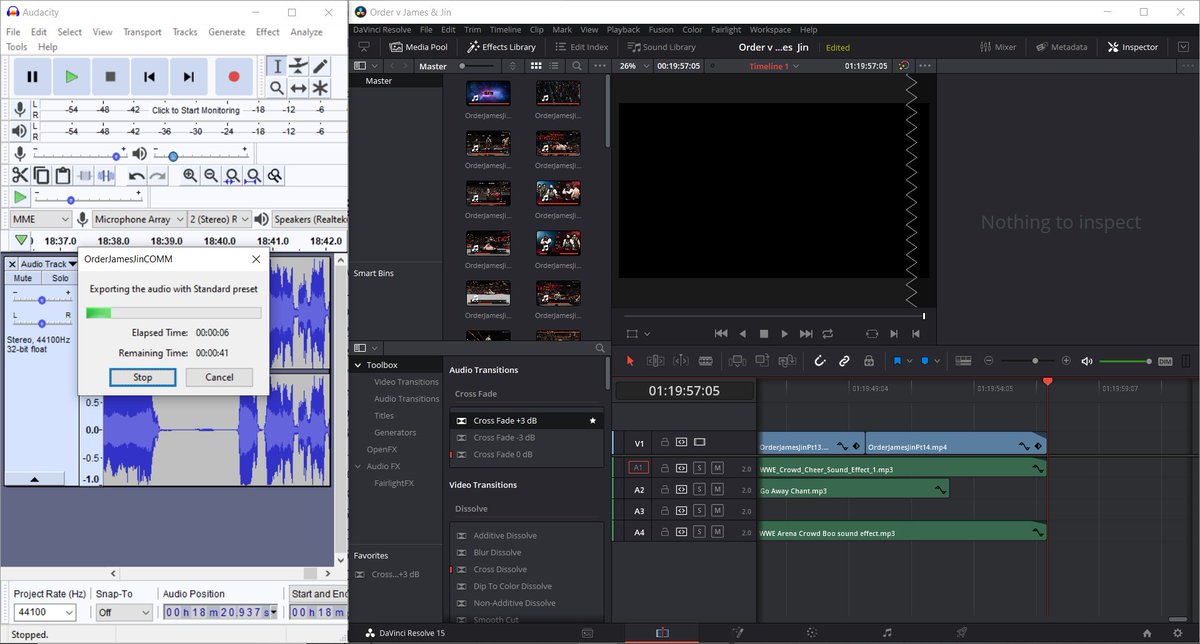Open the Fairlight menu in DaVinci Resolve
The image size is (1200, 644).
pyautogui.click(x=726, y=30)
